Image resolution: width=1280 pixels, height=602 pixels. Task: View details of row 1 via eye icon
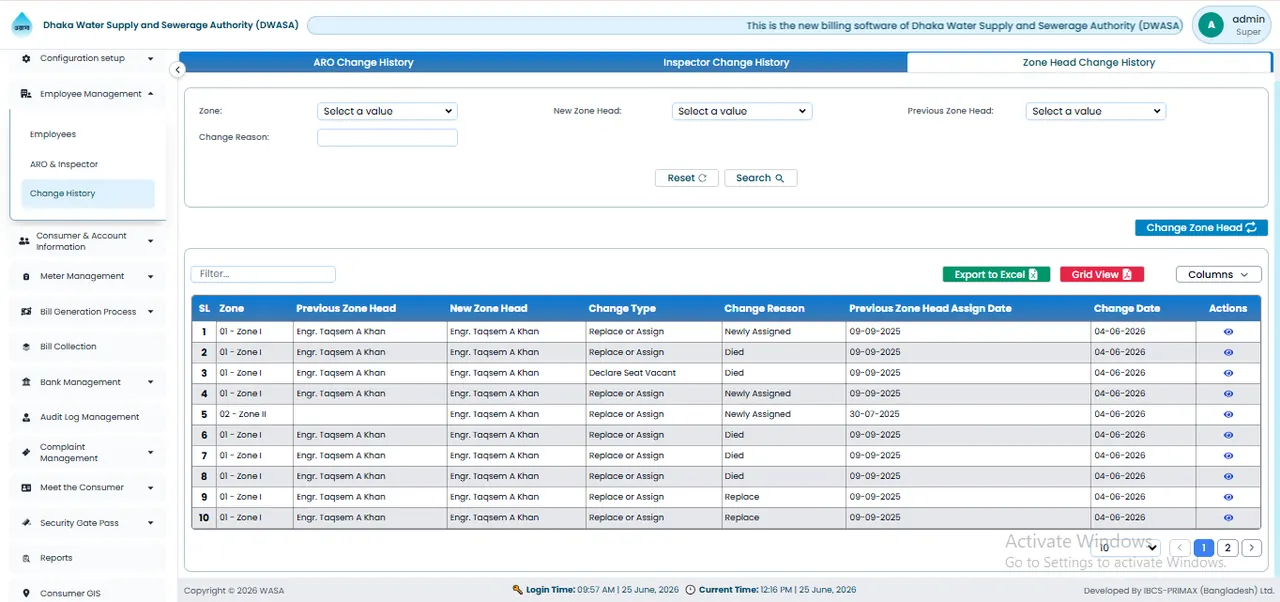(1228, 332)
